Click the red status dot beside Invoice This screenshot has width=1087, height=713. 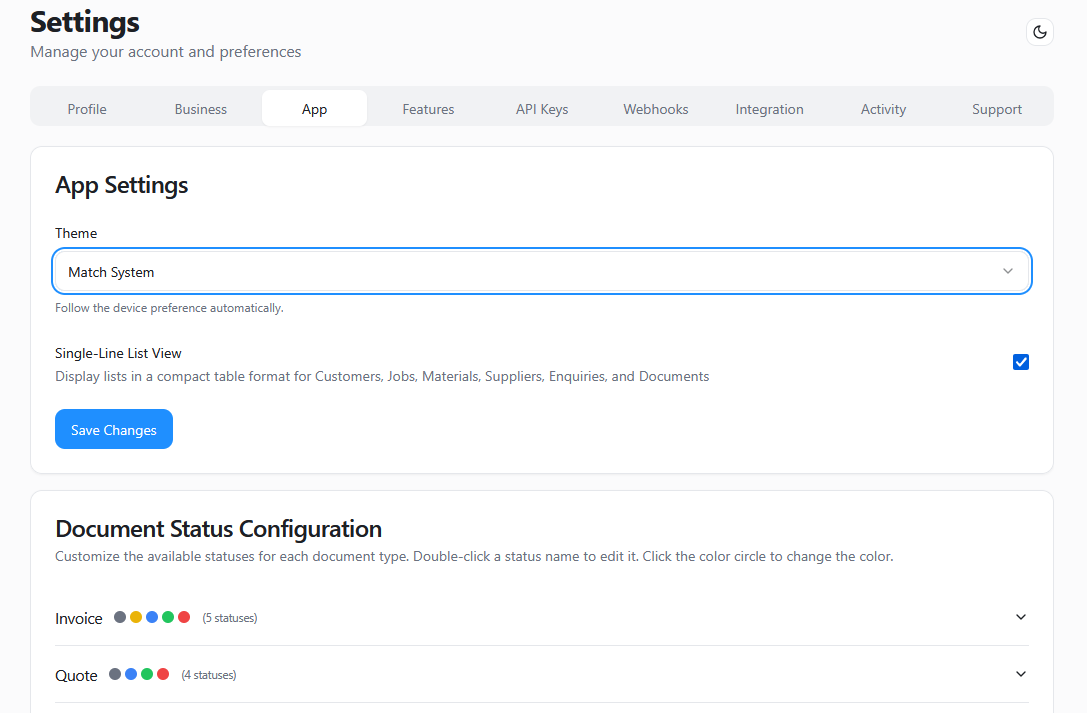184,617
